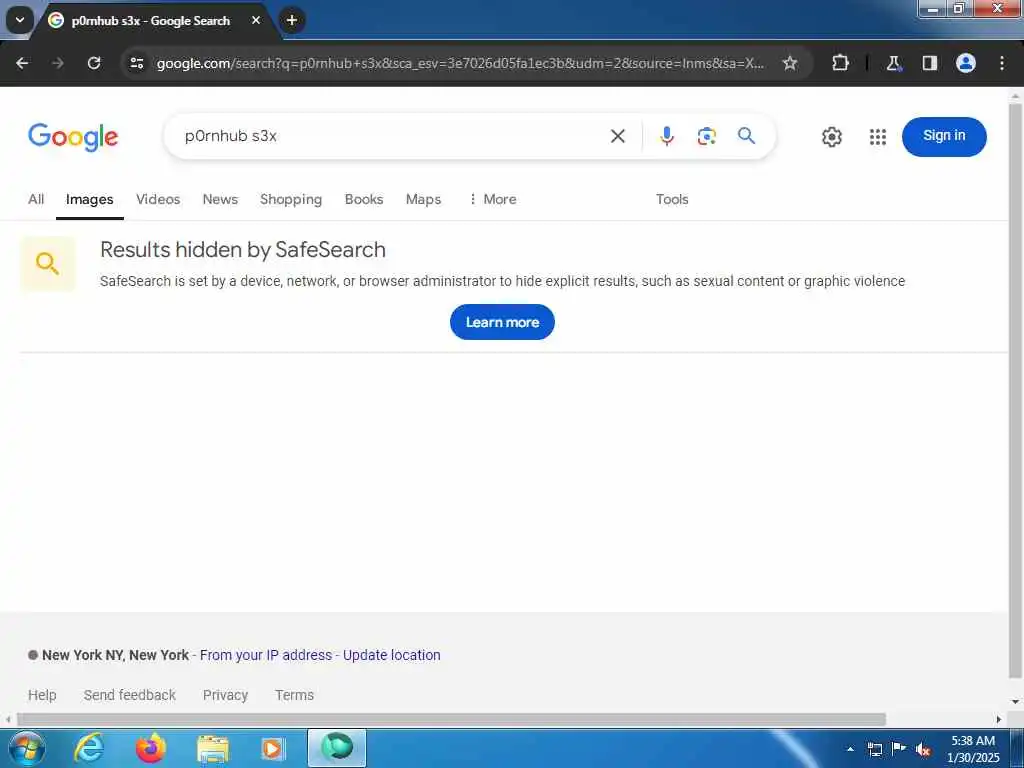Viewport: 1024px width, 768px height.
Task: Click the Google logo
Action: tap(73, 136)
